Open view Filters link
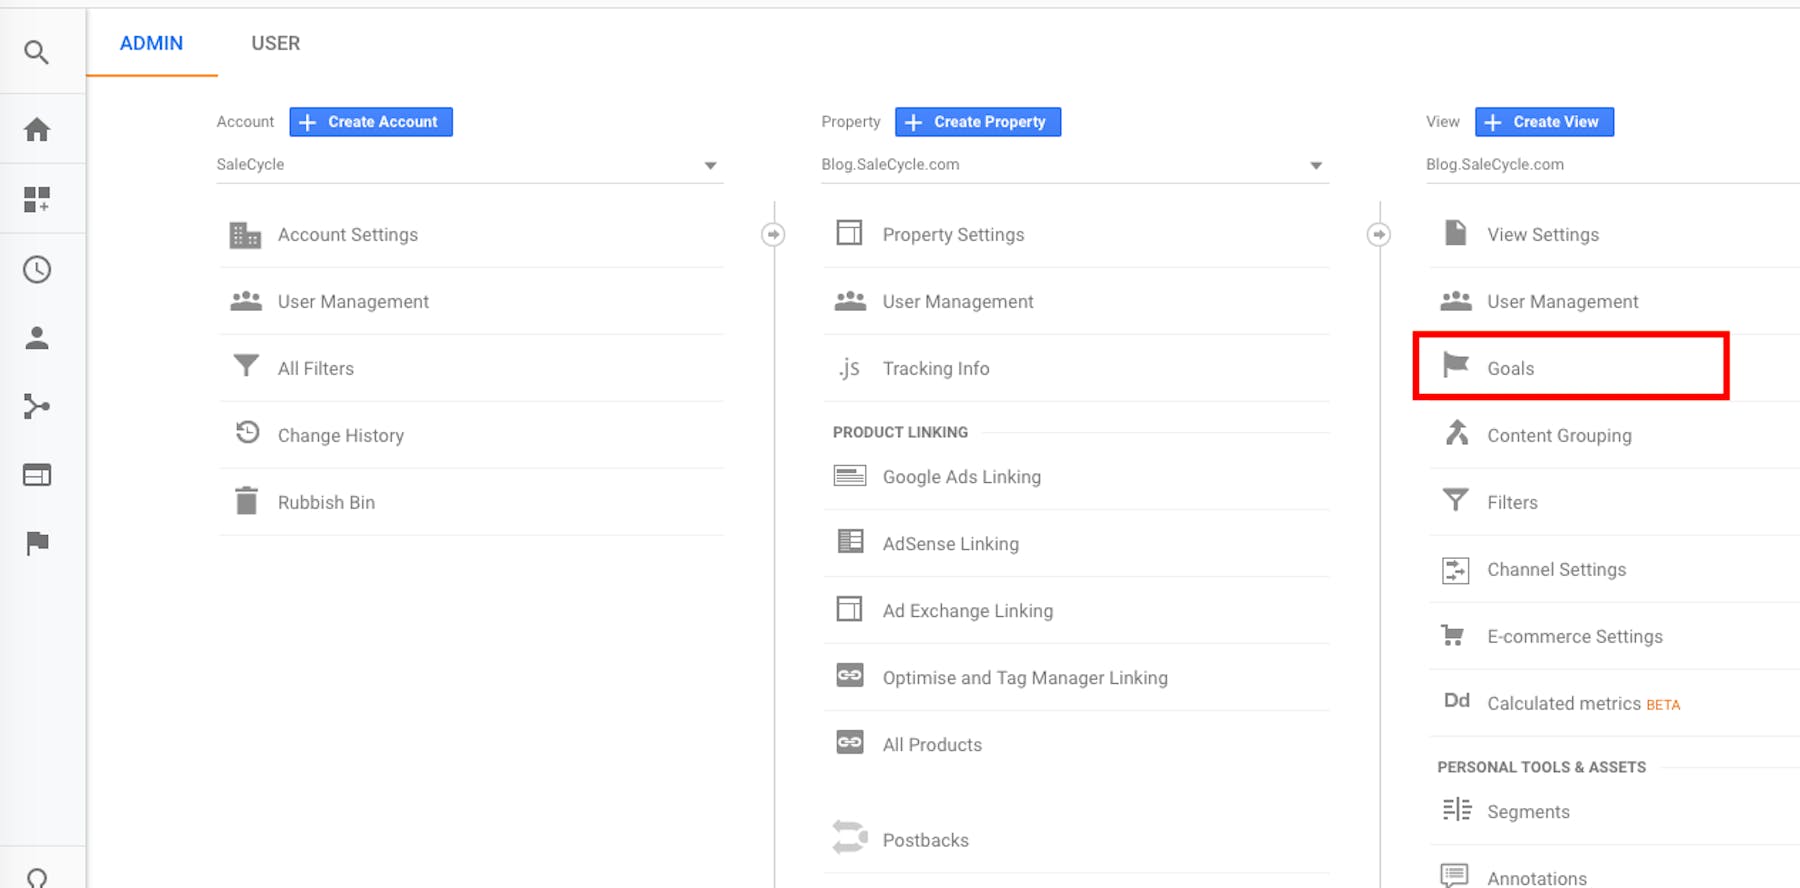Viewport: 1800px width, 888px height. pyautogui.click(x=1512, y=503)
